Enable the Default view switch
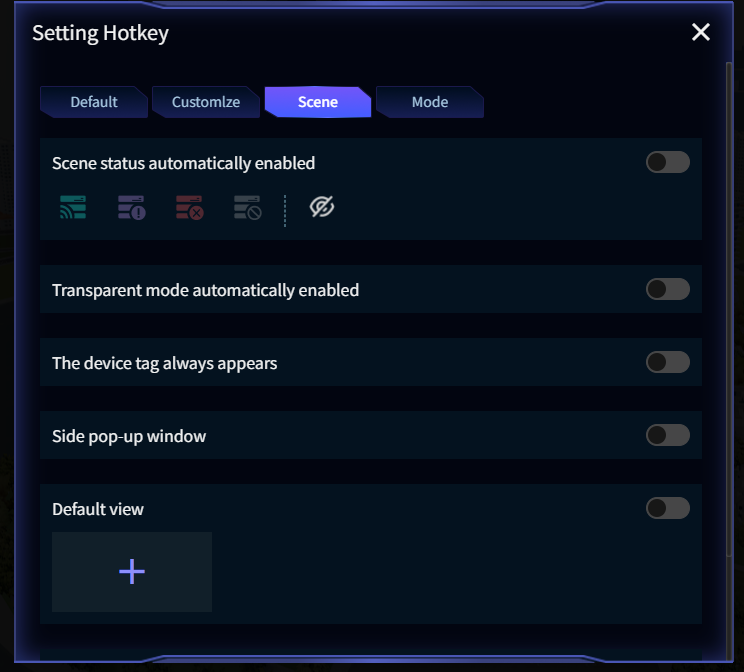This screenshot has height=672, width=744. pyautogui.click(x=667, y=508)
